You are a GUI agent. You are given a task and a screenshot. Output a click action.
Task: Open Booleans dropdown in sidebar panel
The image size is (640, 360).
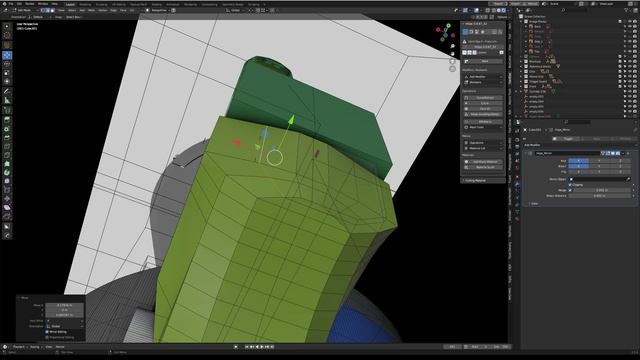483,82
